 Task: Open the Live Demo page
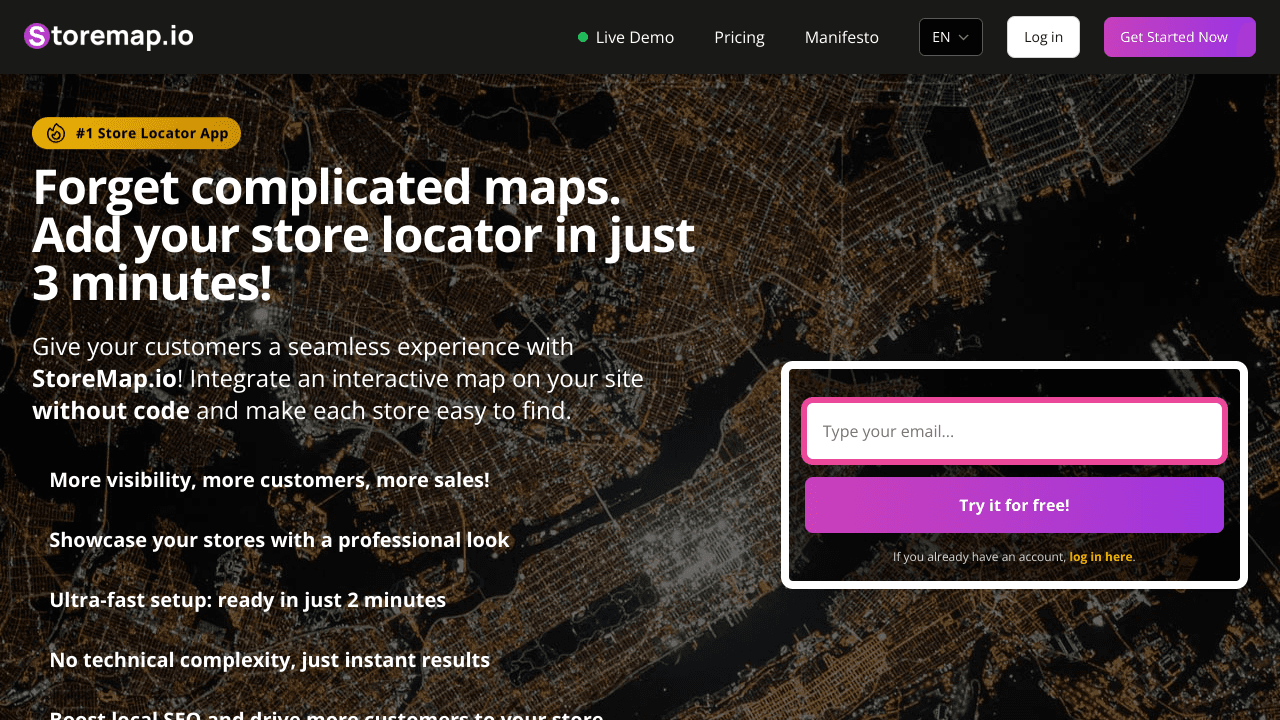click(x=626, y=37)
